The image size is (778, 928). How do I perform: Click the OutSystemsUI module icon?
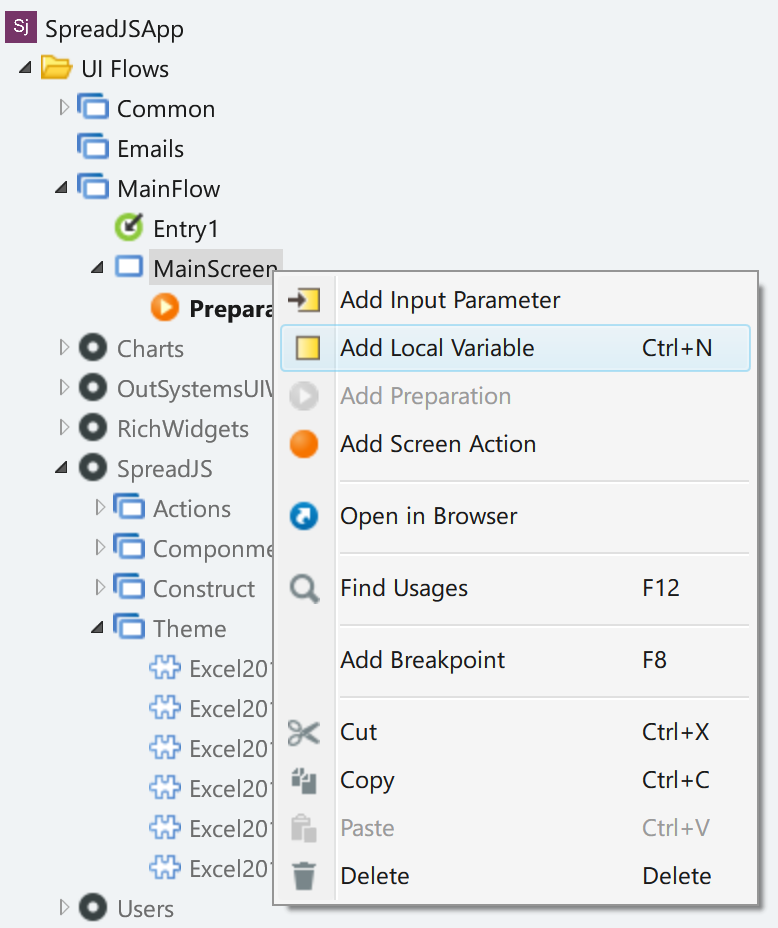click(x=93, y=388)
